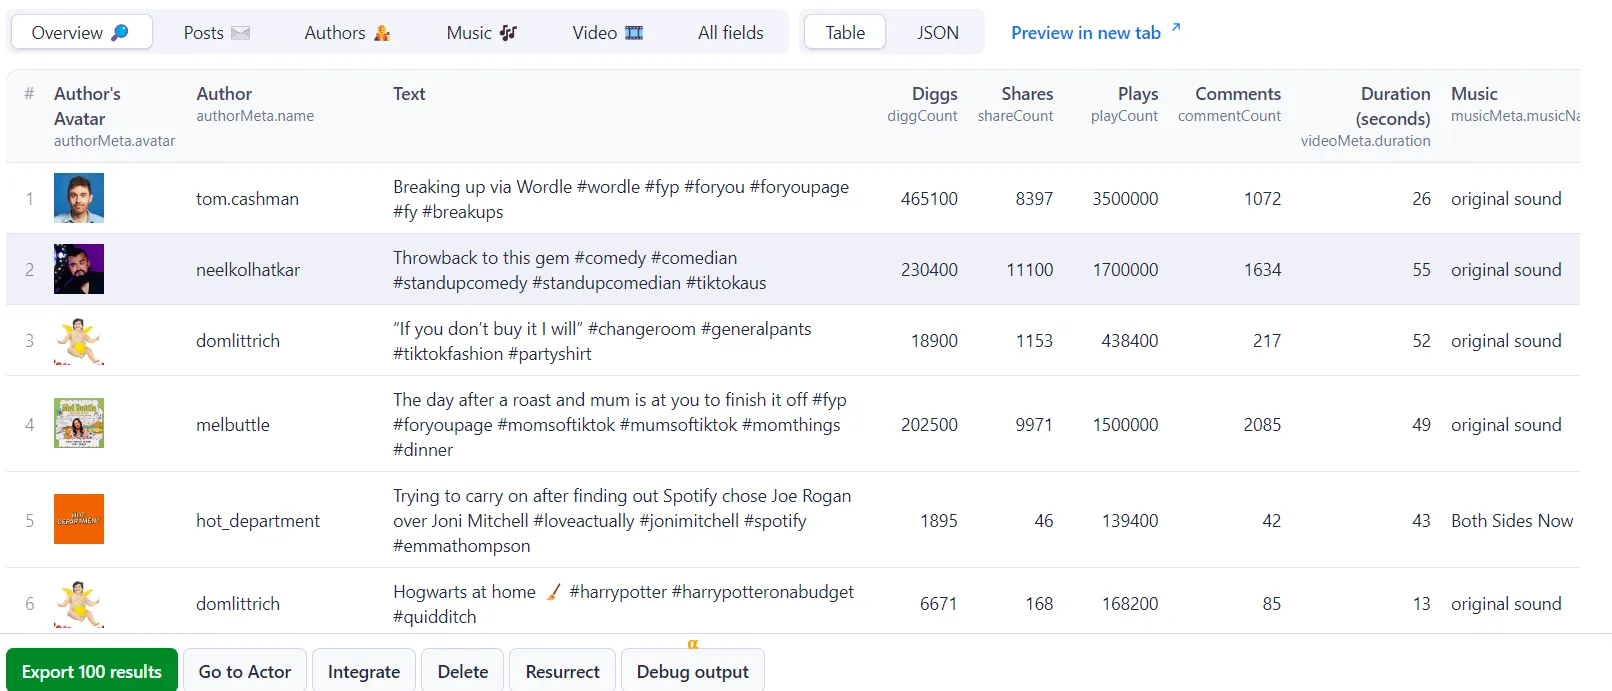
Task: Click the external-link arrow beside Preview
Action: 1176,28
